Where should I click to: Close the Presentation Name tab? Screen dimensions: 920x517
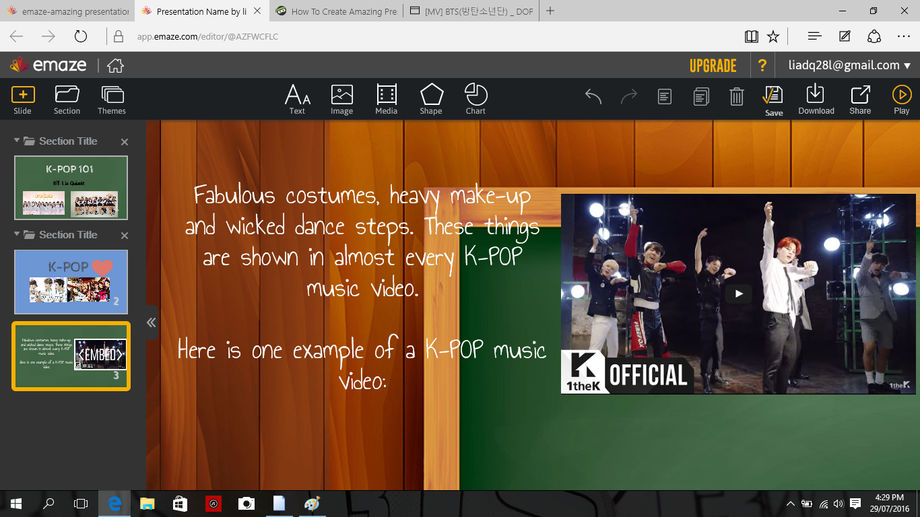pyautogui.click(x=258, y=11)
